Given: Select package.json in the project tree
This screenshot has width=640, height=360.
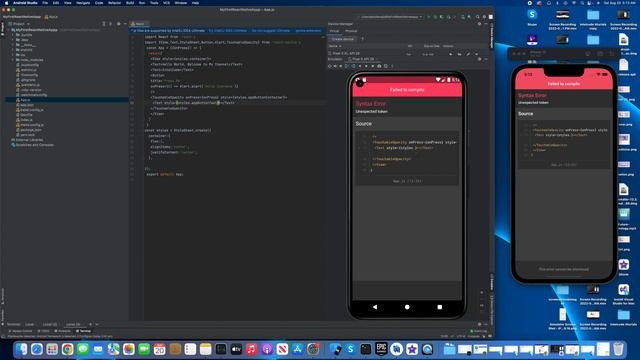Looking at the screenshot, I should (30, 130).
